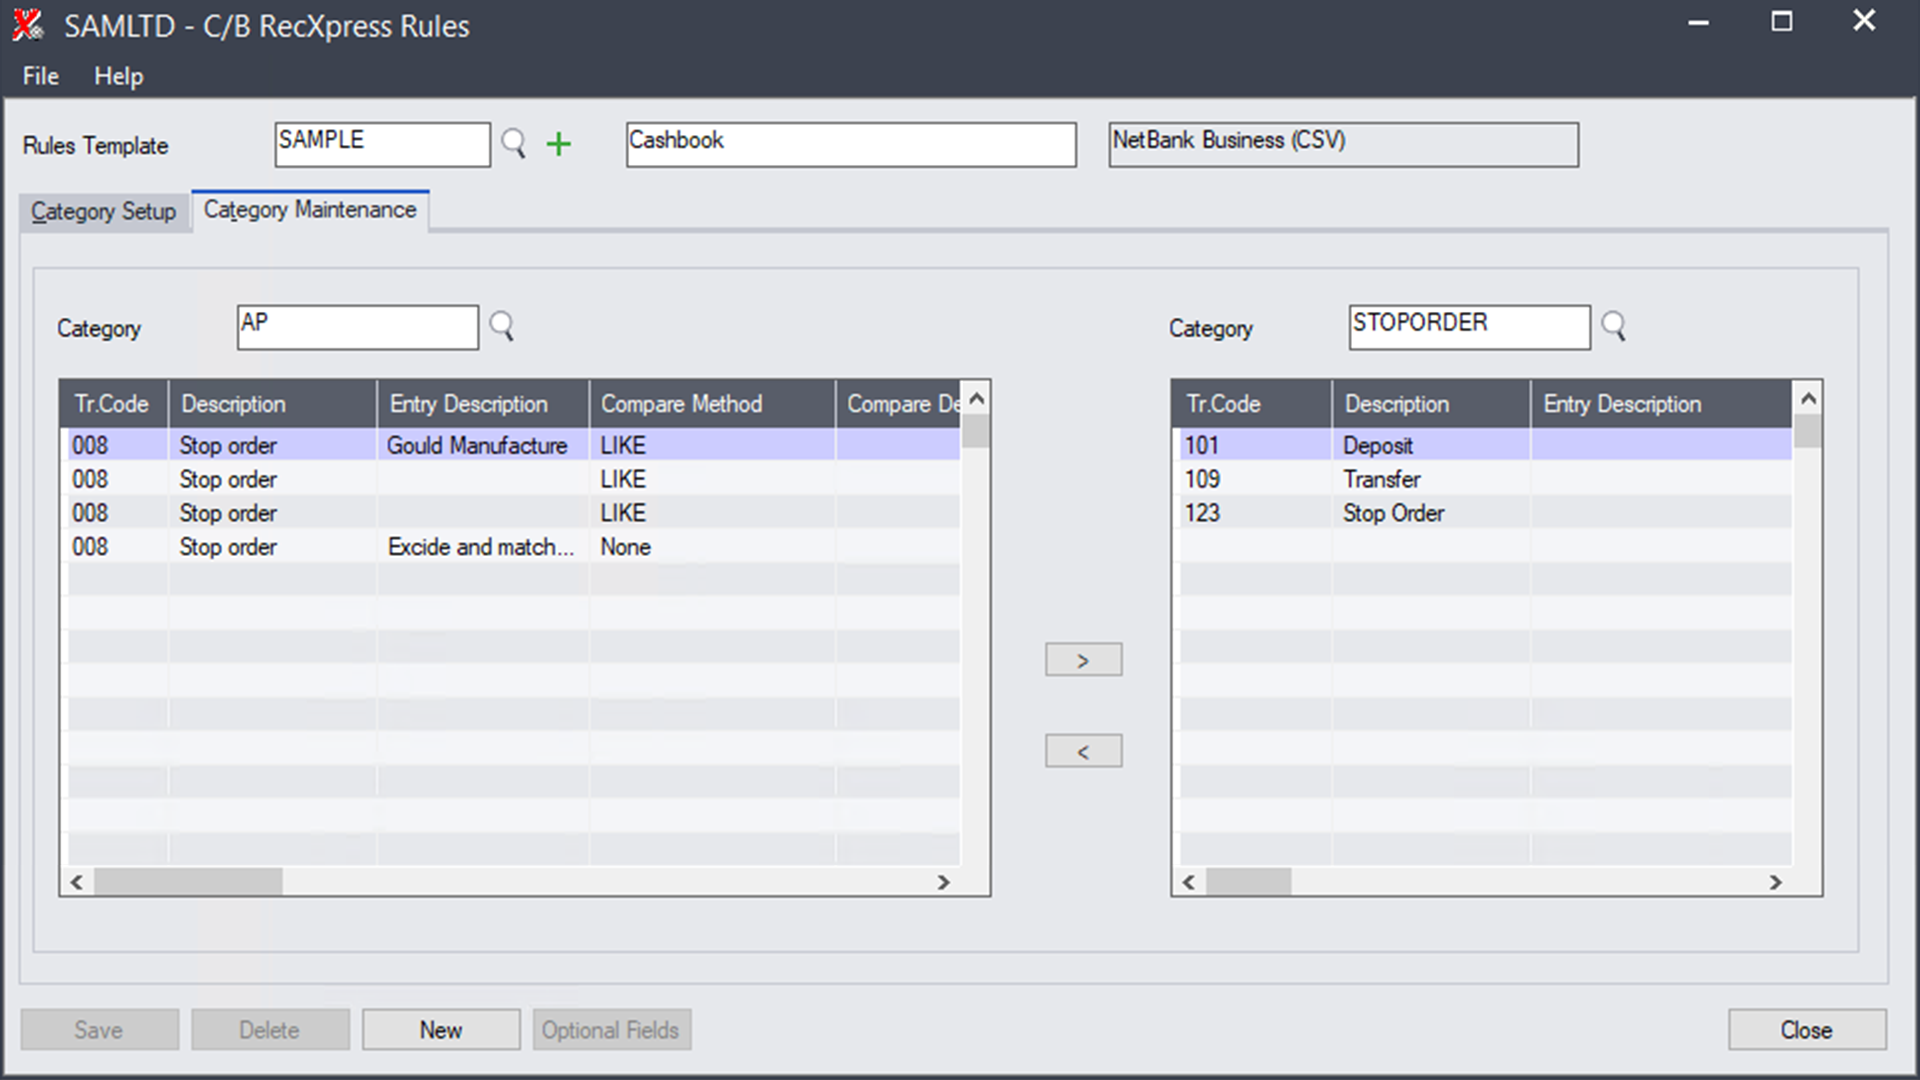Image resolution: width=1920 pixels, height=1080 pixels.
Task: Click the green plus new template icon
Action: click(559, 144)
